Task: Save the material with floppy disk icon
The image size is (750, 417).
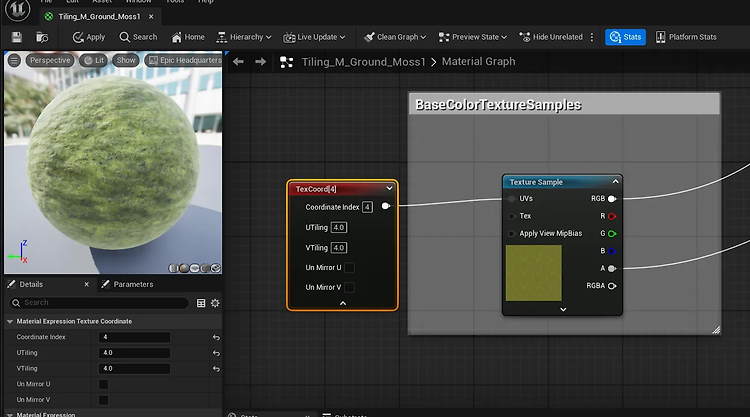Action: click(x=17, y=37)
